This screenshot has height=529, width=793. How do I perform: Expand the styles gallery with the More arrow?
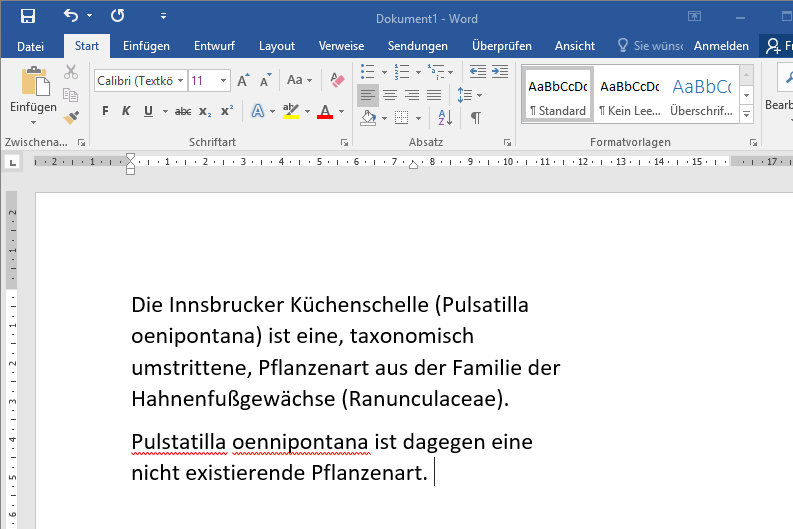click(x=746, y=114)
